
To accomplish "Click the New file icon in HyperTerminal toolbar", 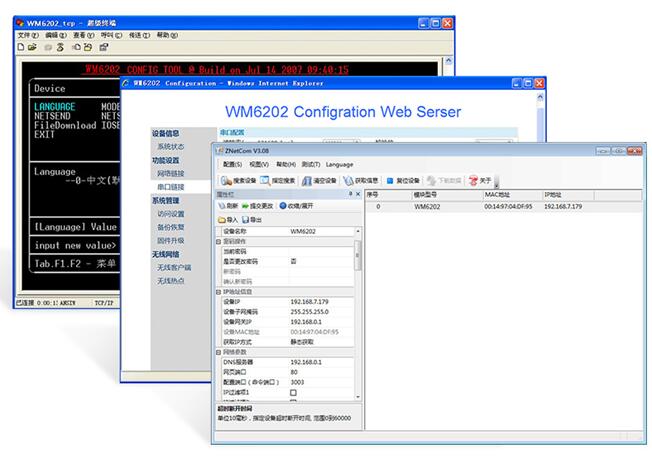I will click(21, 47).
